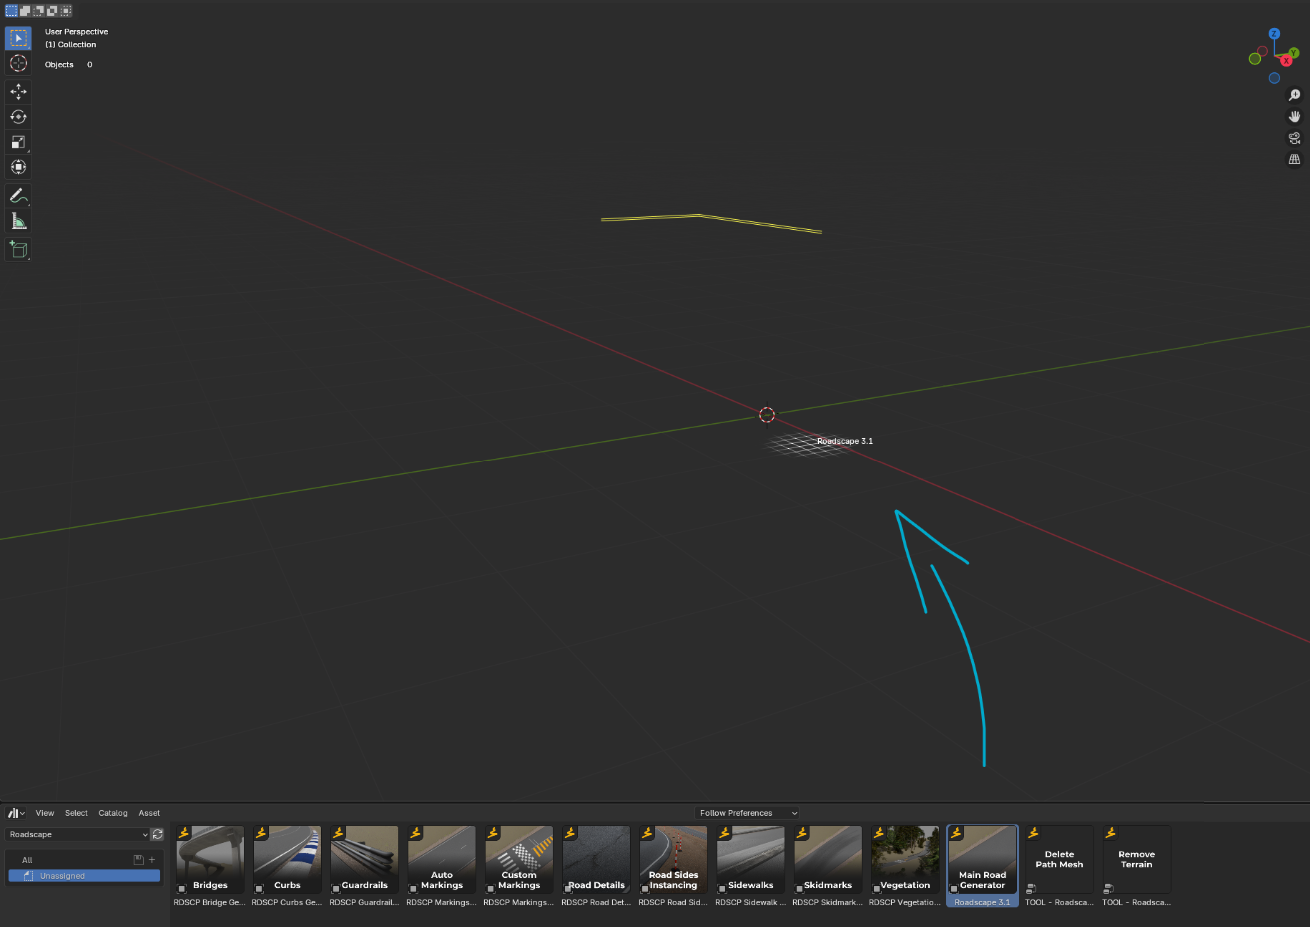Activate the Rotate tool

click(x=18, y=117)
